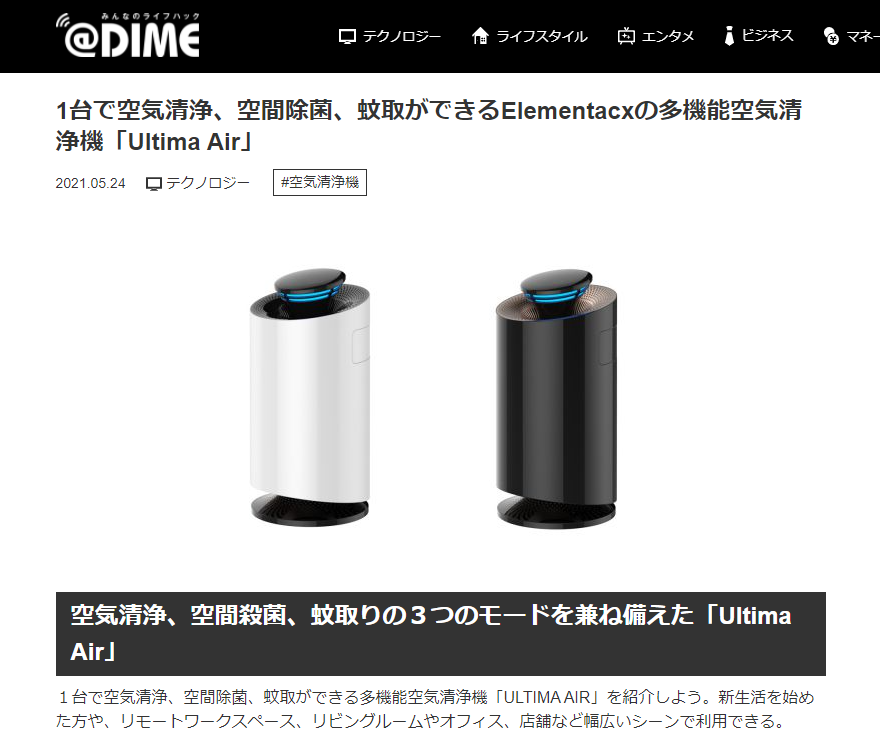This screenshot has width=880, height=736.
Task: Click the ULTIMA AIR introduction paragraph
Action: tap(435, 709)
